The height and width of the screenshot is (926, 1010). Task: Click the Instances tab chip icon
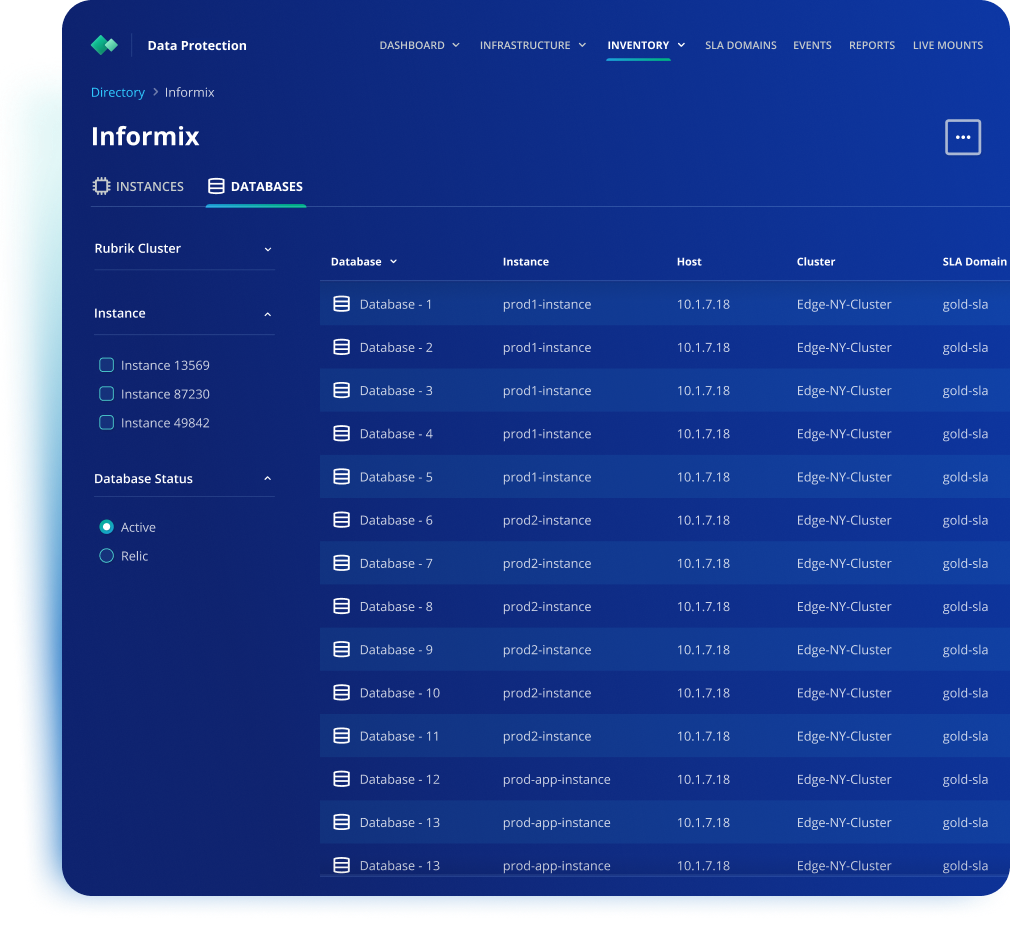[x=101, y=185]
